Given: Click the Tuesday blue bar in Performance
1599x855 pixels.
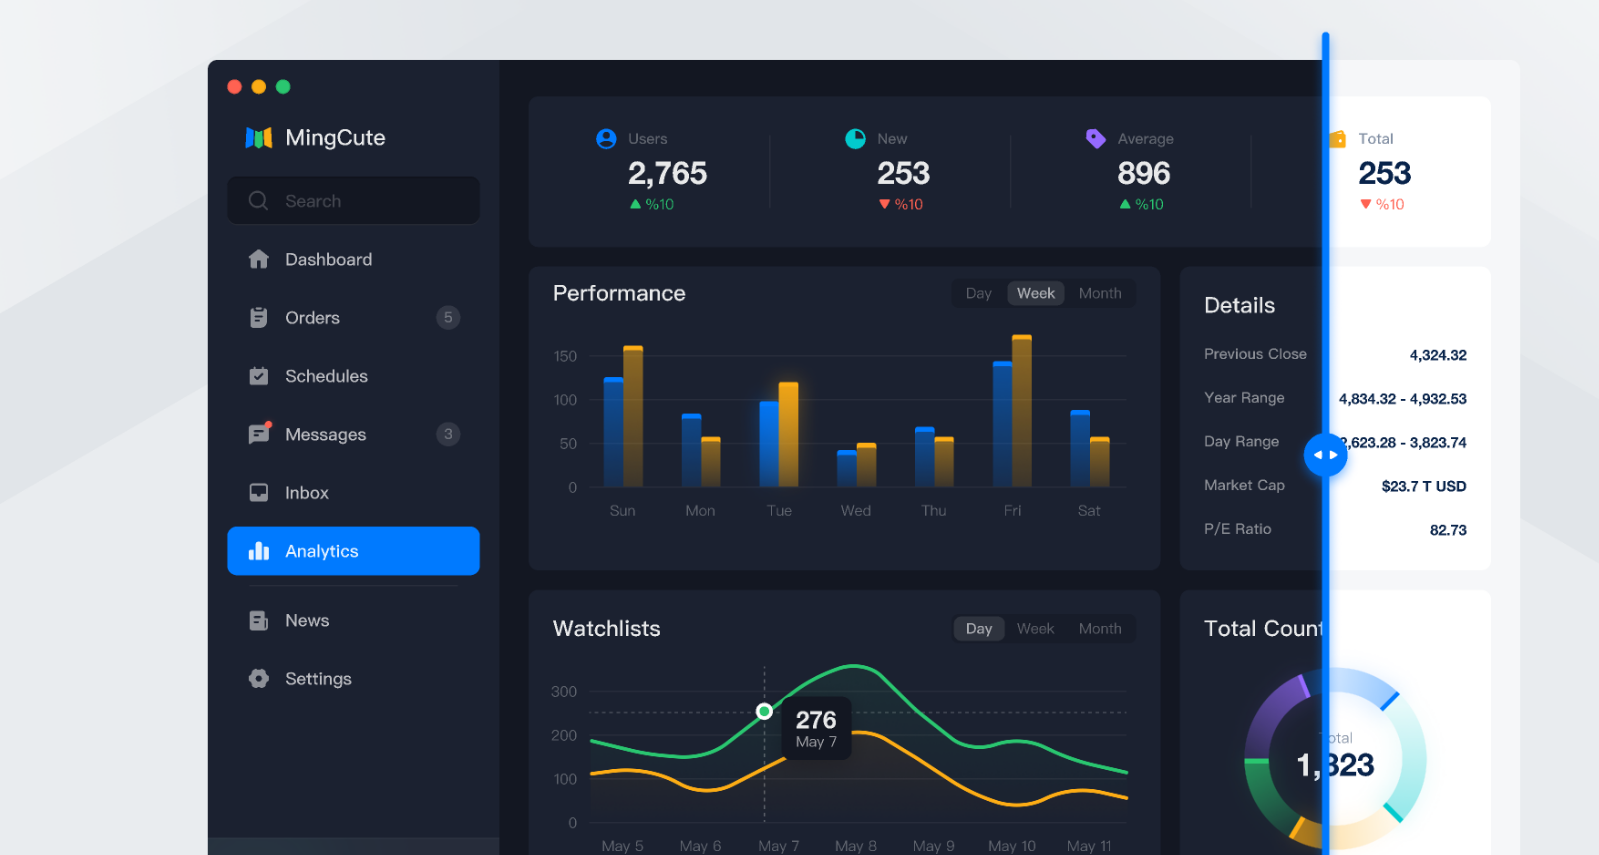Looking at the screenshot, I should coord(769,444).
